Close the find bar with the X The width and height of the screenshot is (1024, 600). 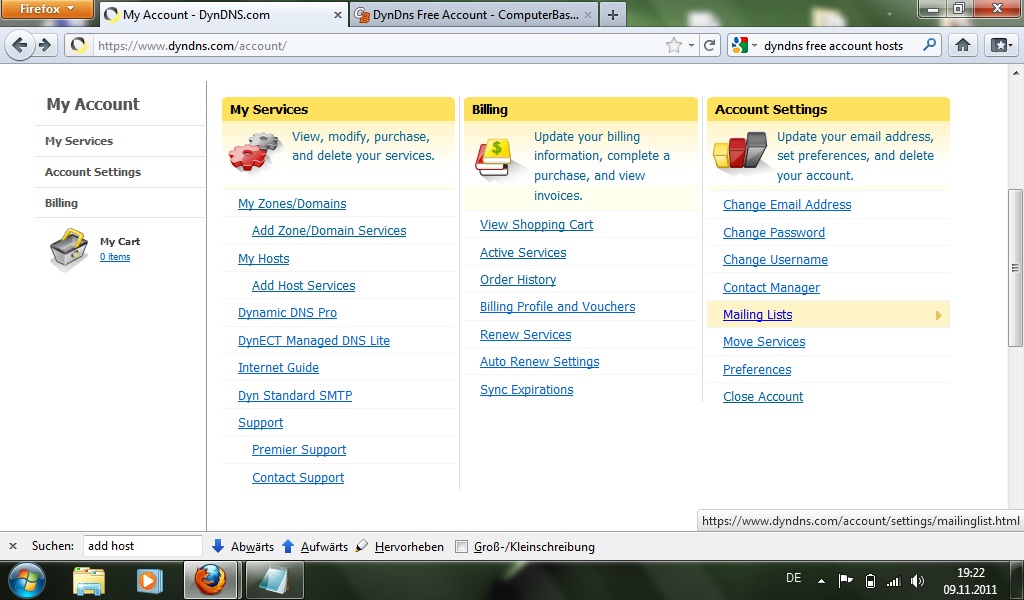[x=13, y=546]
